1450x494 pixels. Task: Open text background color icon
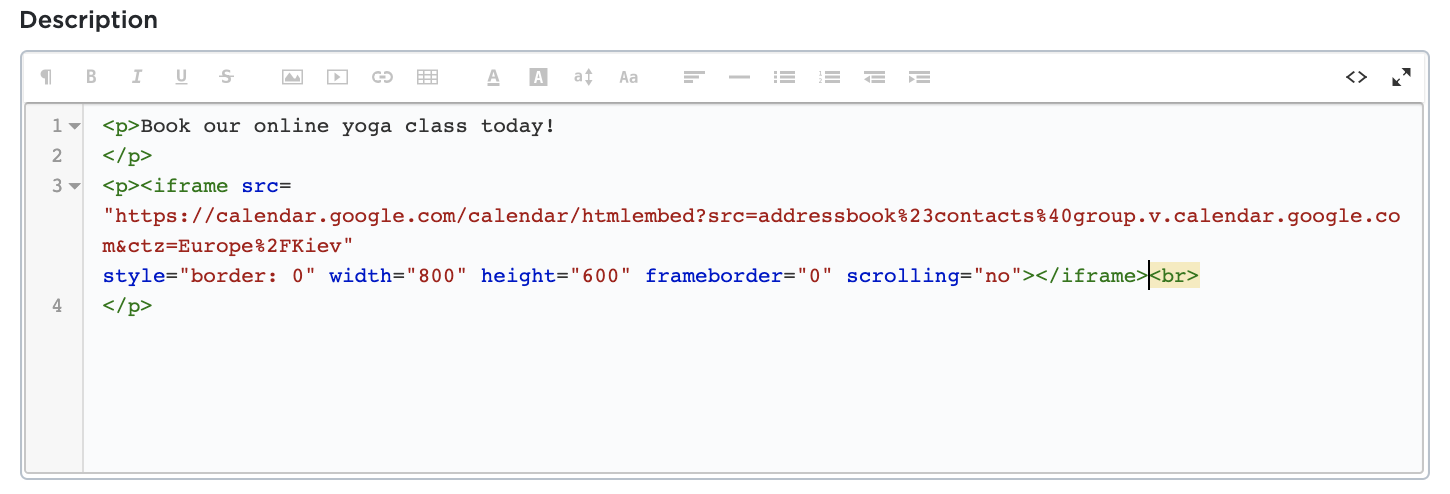(x=538, y=77)
